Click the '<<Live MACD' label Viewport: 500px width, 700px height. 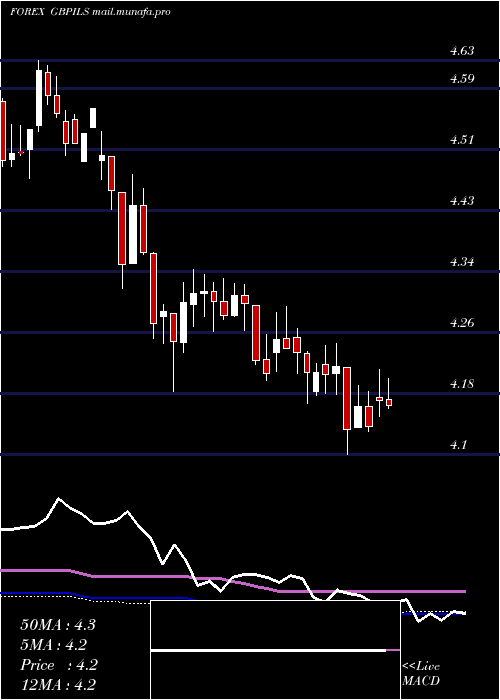pyautogui.click(x=421, y=674)
